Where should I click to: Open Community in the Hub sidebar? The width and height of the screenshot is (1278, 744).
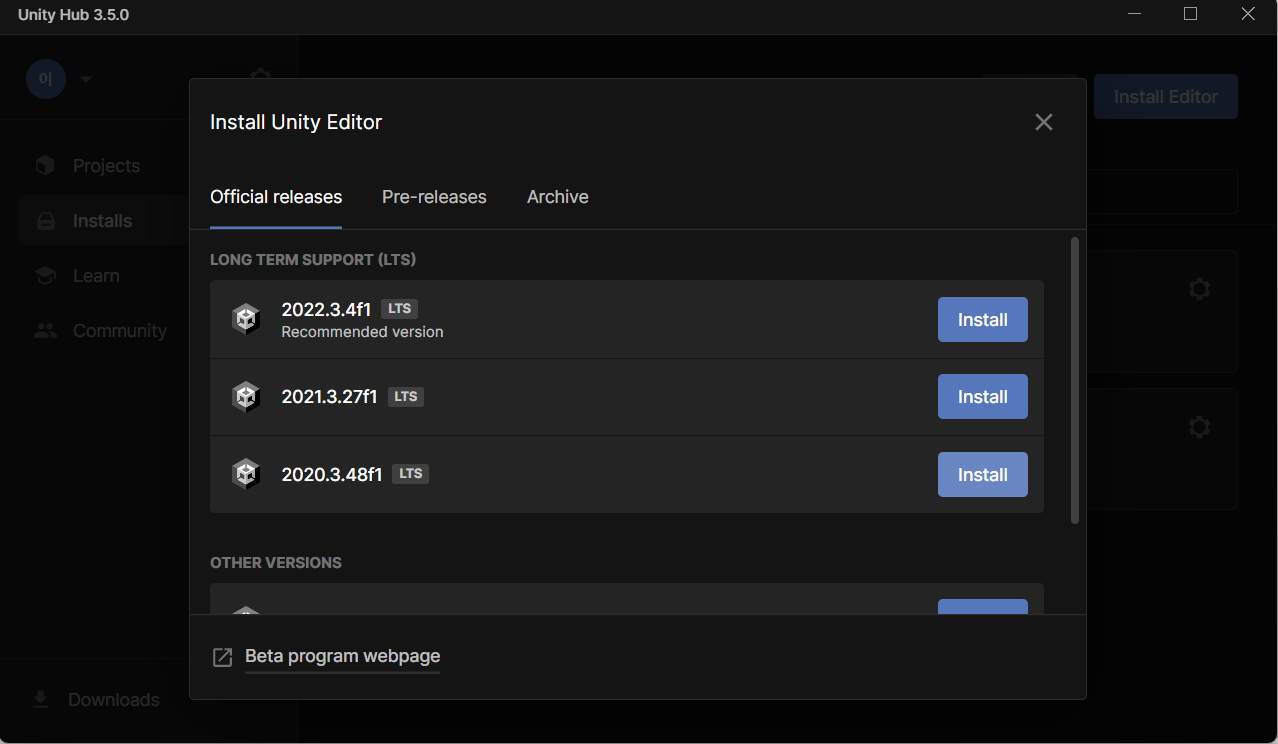pos(120,331)
